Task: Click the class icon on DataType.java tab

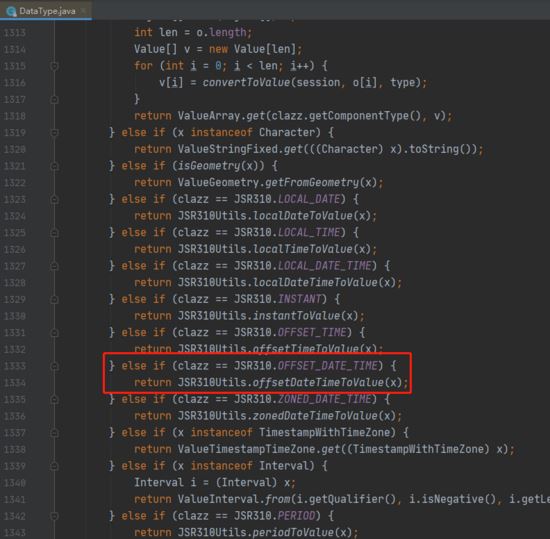Action: tap(11, 11)
